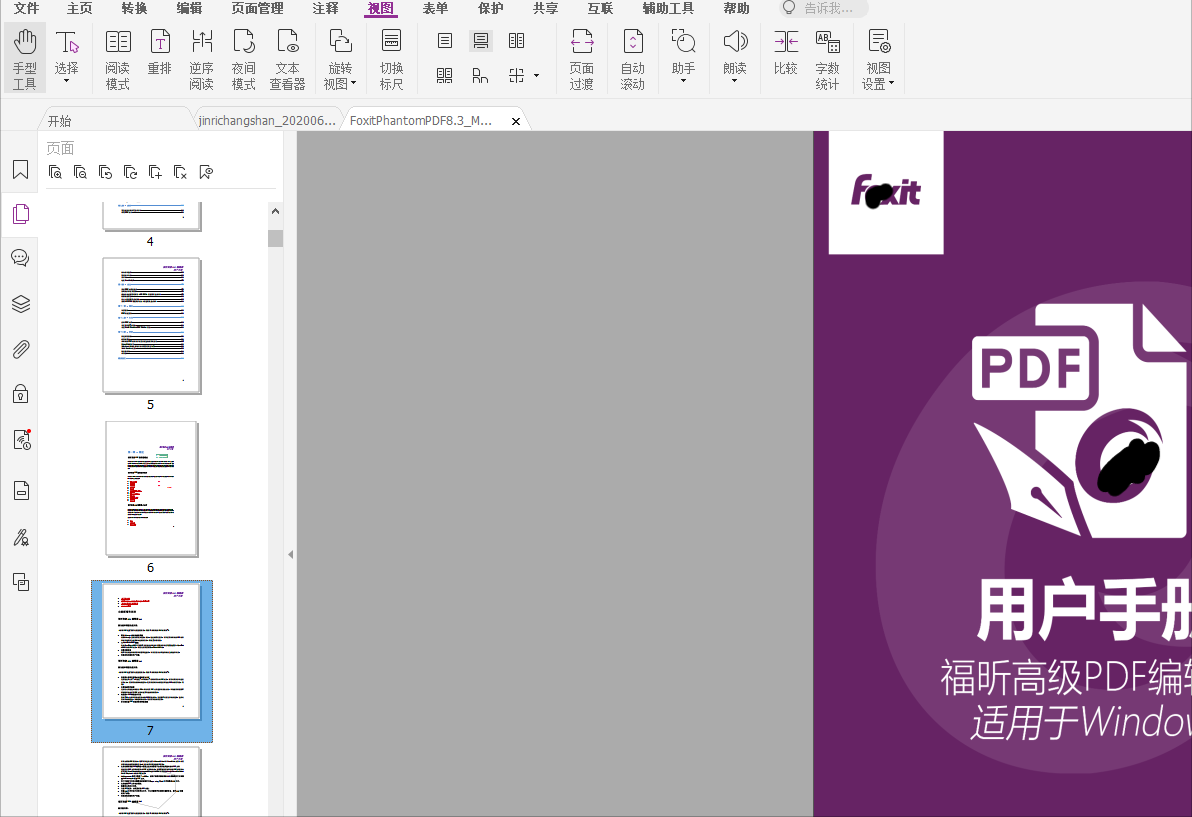Select continuous facing view layout
The image size is (1192, 817).
point(445,75)
